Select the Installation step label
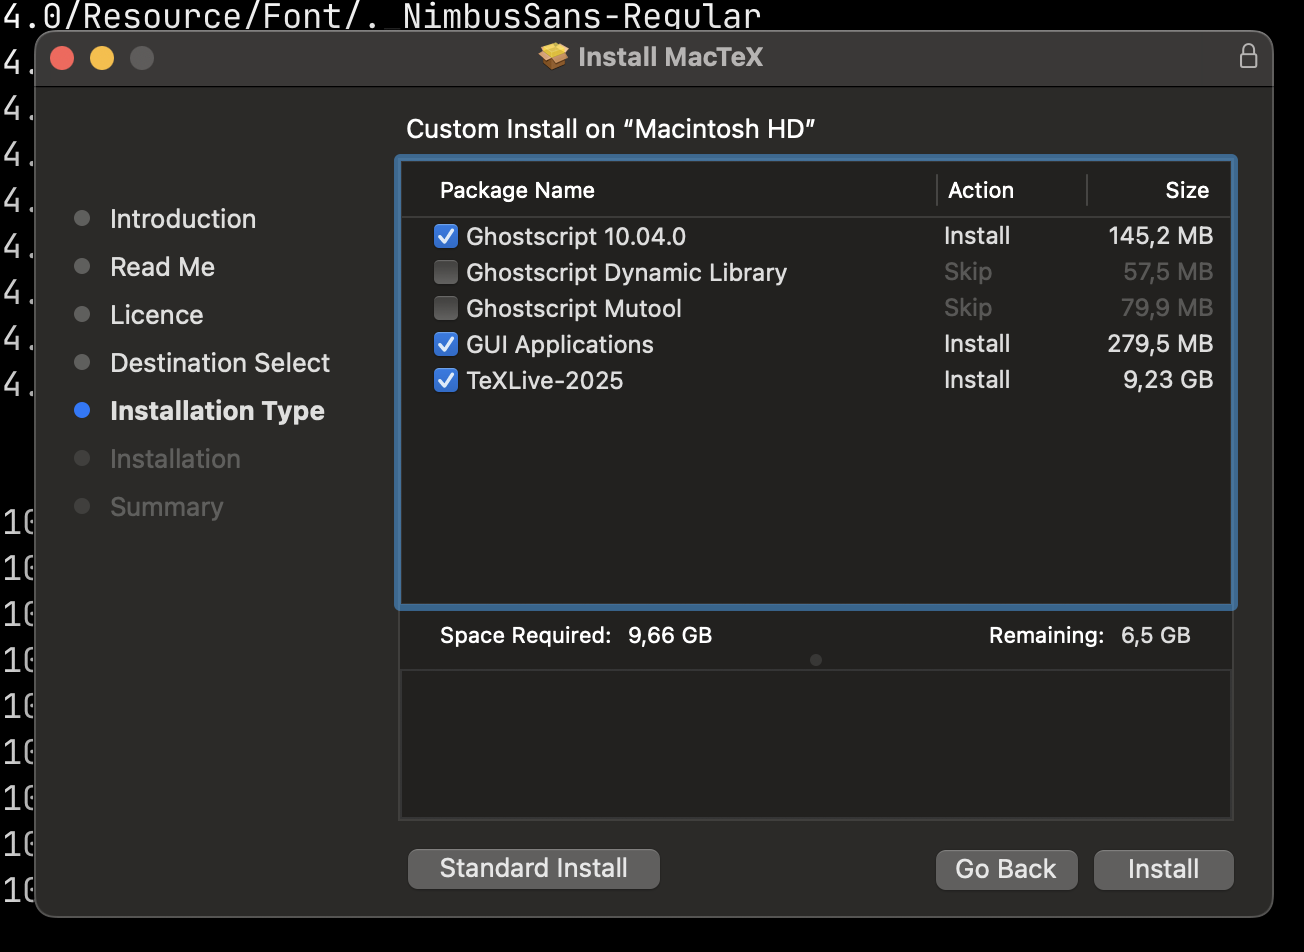Screen dimensions: 1304x952 [175, 458]
